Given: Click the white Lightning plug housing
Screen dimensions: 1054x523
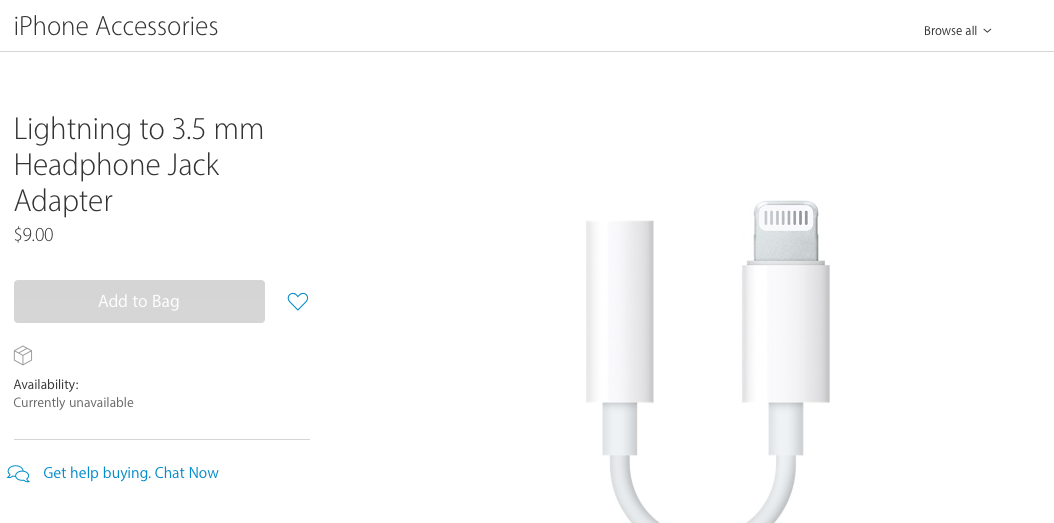Looking at the screenshot, I should (785, 333).
